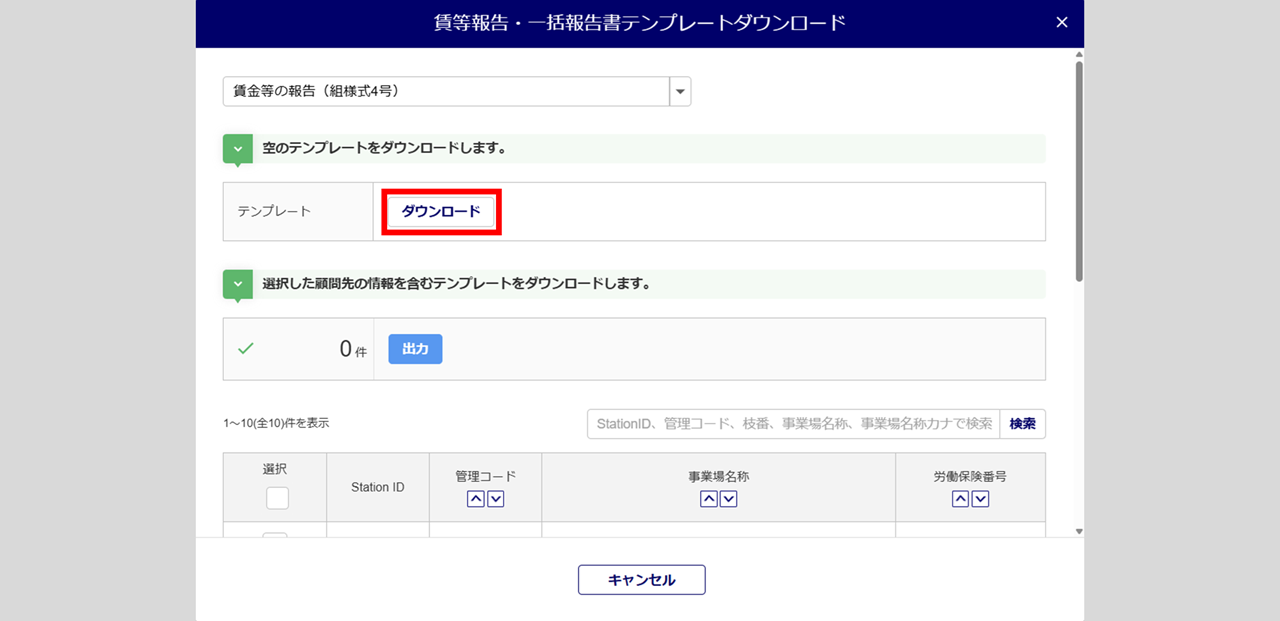
Task: Focus the StationID search input field
Action: coord(793,424)
